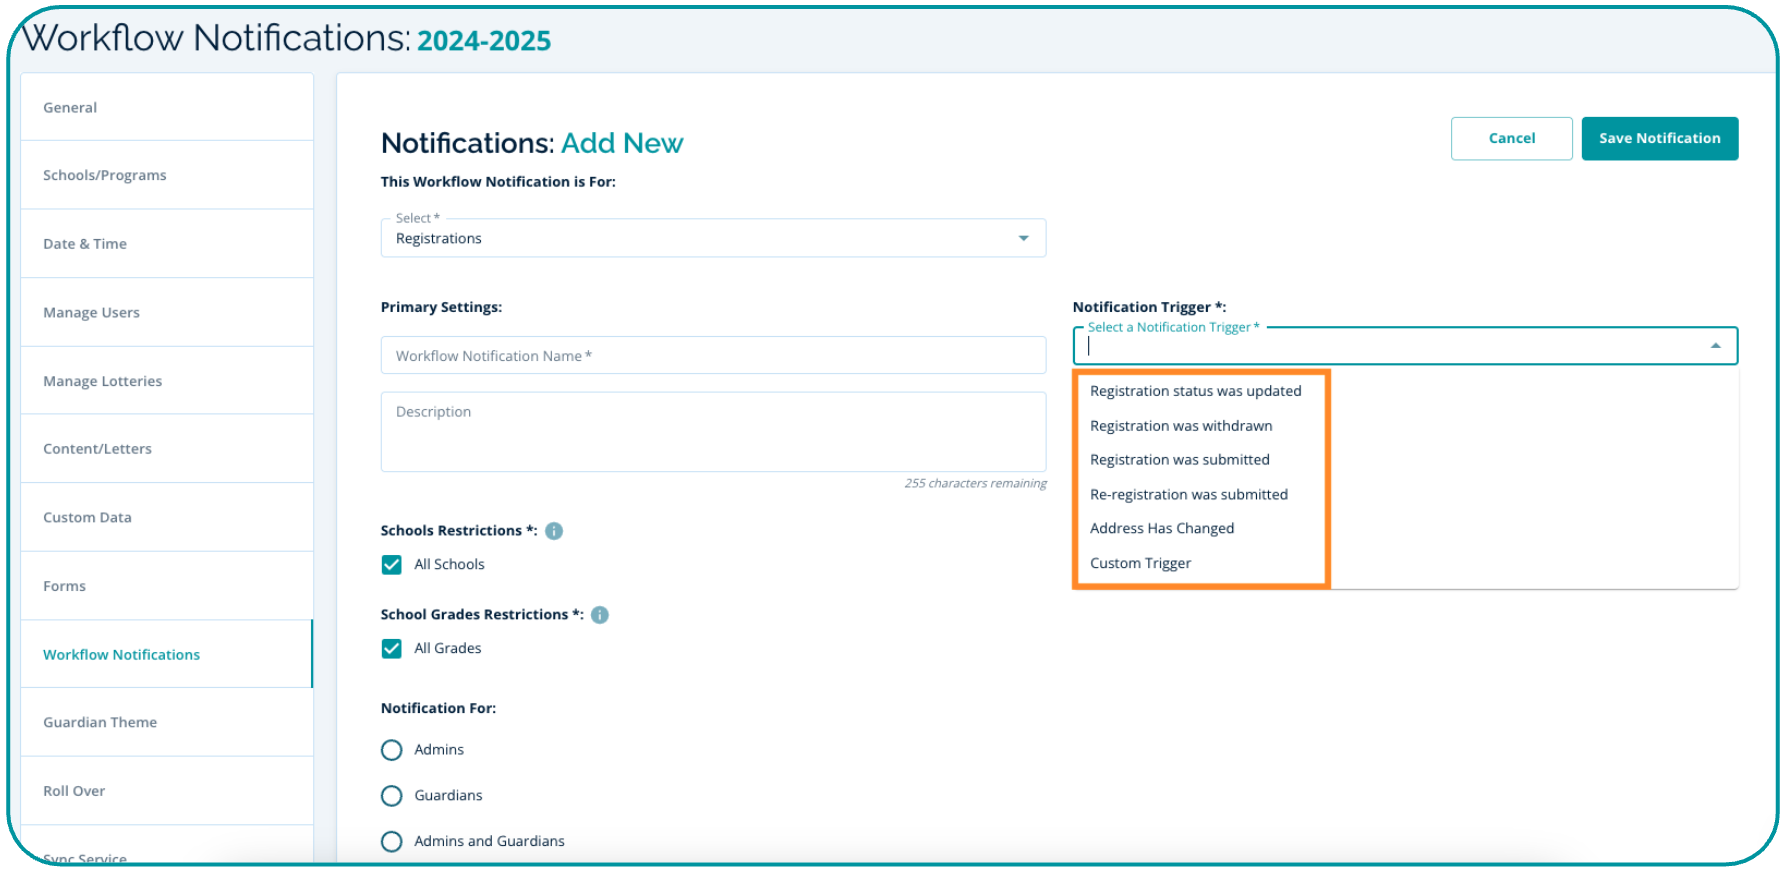Click the Cancel button
This screenshot has height=882, width=1790.
(x=1511, y=138)
